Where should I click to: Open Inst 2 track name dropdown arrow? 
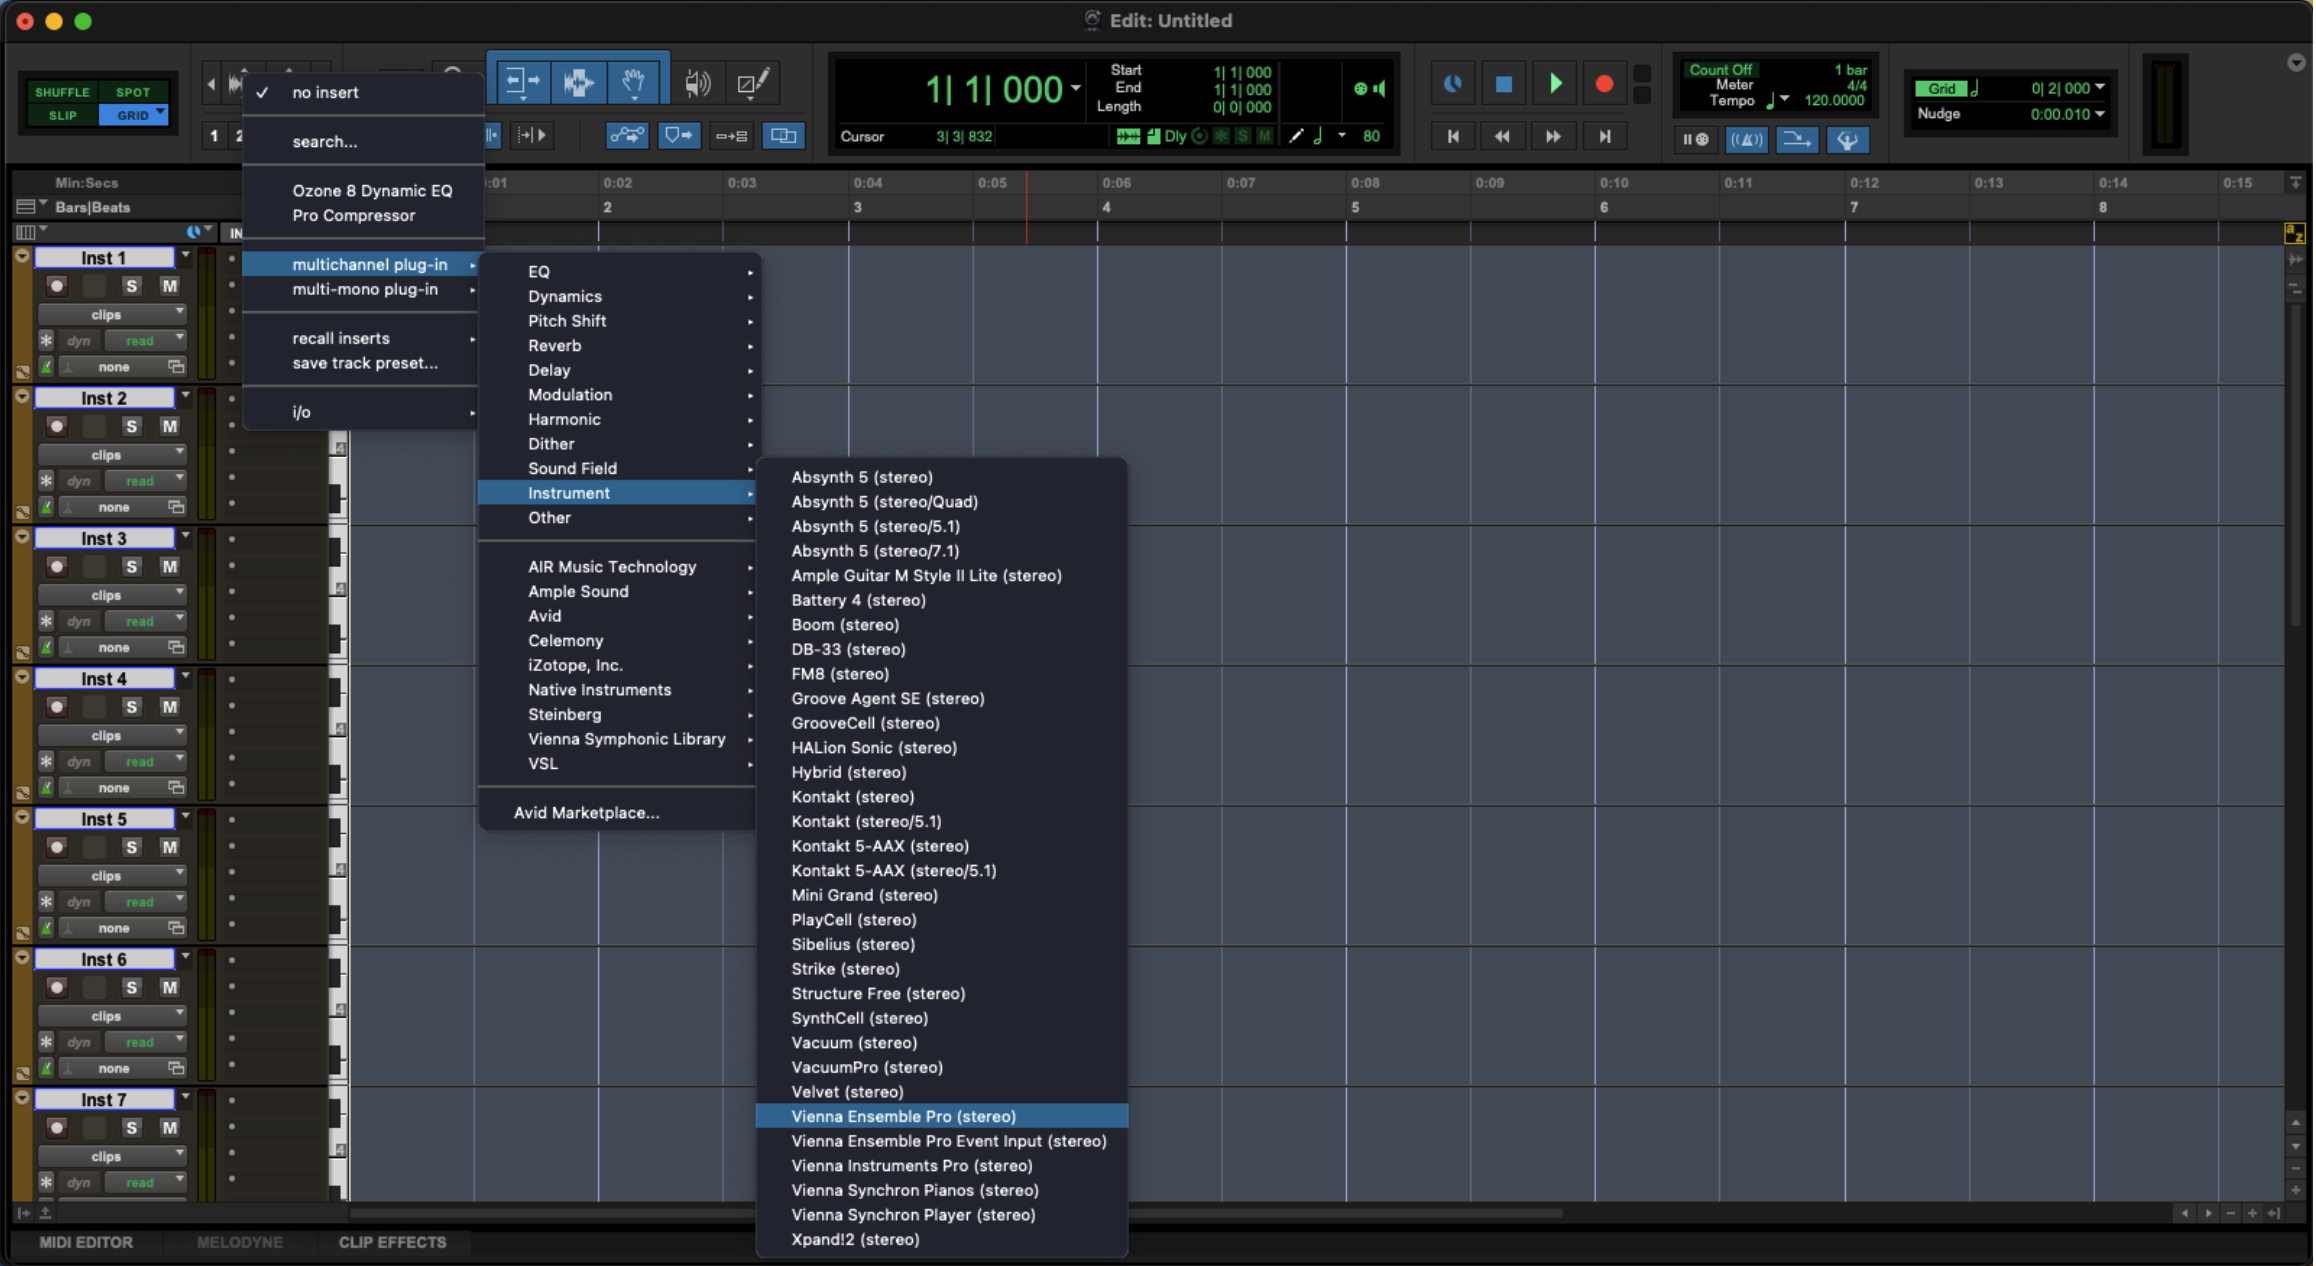185,396
